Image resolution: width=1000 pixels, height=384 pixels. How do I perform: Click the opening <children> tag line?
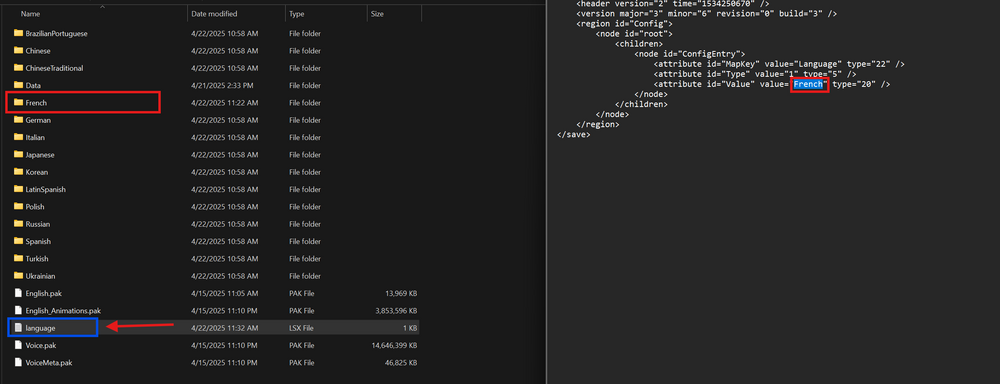[x=639, y=43]
